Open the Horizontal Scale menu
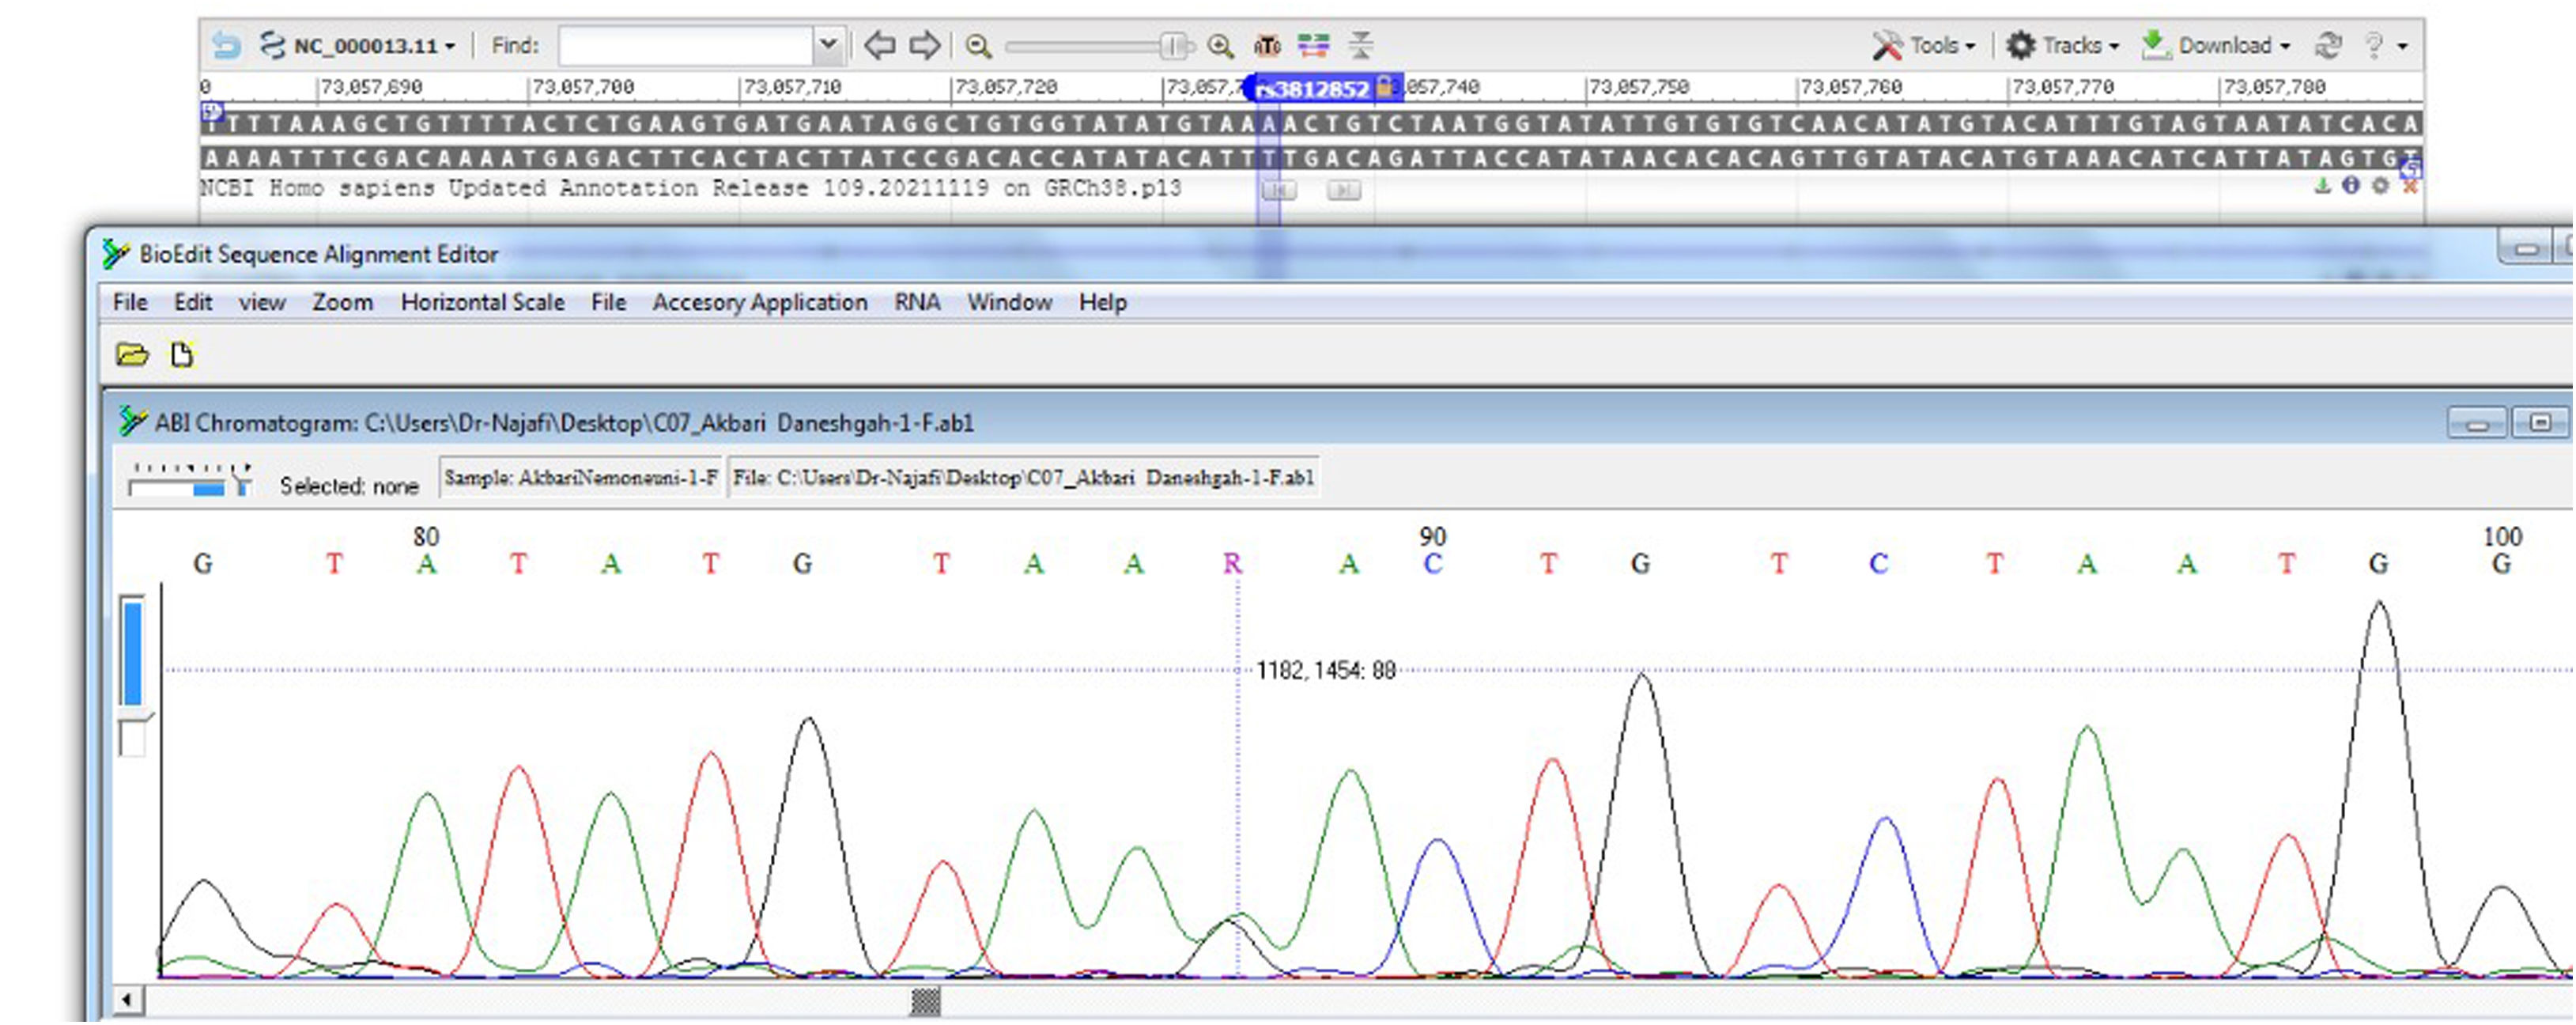The image size is (2576, 1025). (x=482, y=302)
